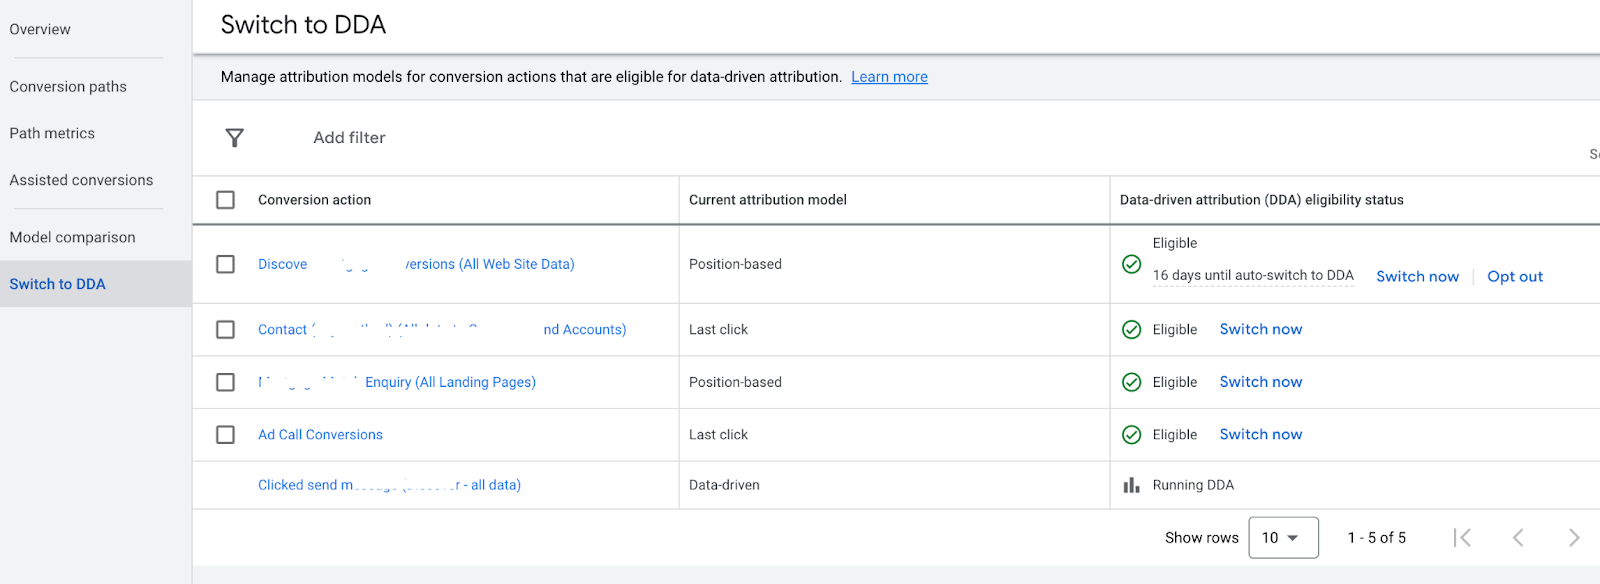Screen dimensions: 1600x584
Task: Click the filter funnel icon
Action: pos(234,138)
